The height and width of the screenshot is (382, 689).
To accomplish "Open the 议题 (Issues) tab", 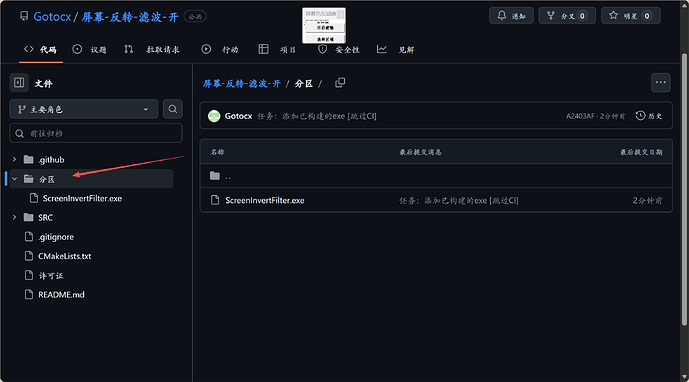I will [90, 50].
